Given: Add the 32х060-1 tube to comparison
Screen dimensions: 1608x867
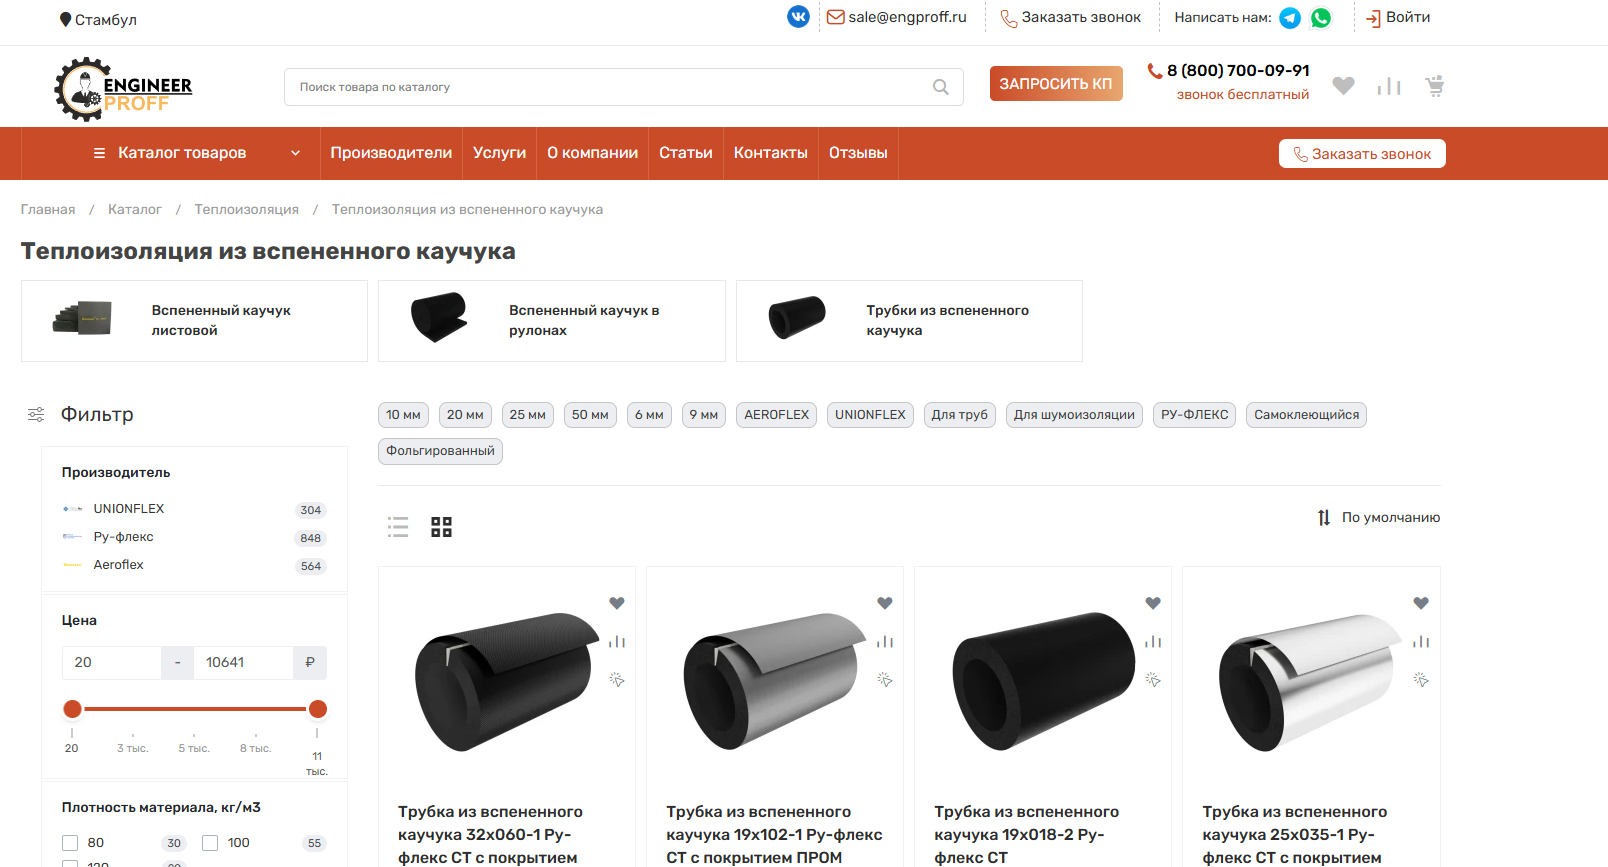Looking at the screenshot, I should pos(617,641).
